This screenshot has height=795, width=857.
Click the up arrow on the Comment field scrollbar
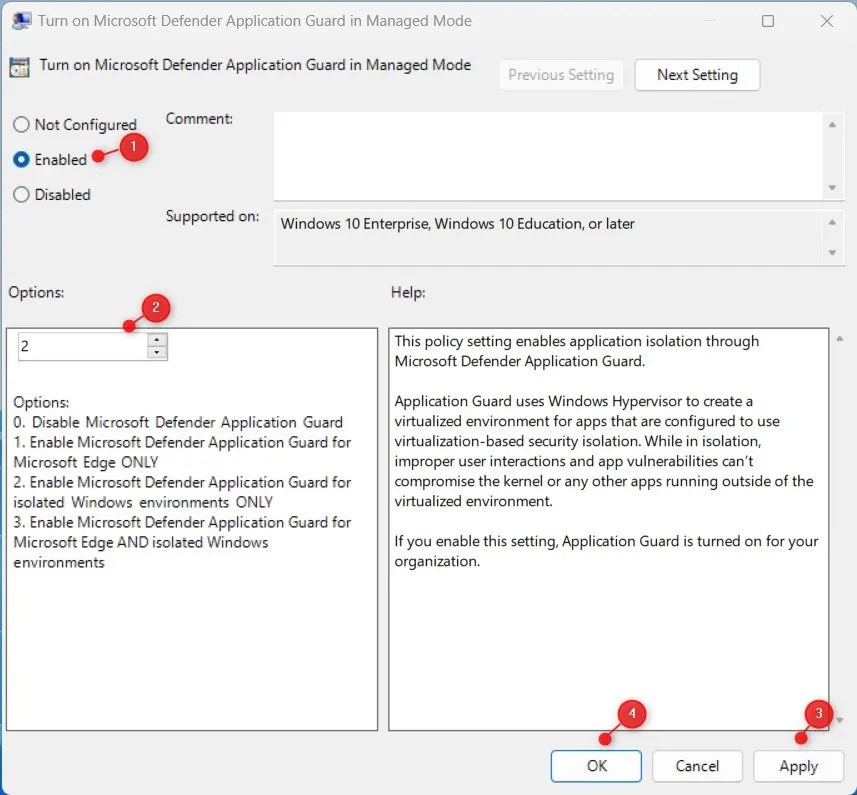pos(833,125)
